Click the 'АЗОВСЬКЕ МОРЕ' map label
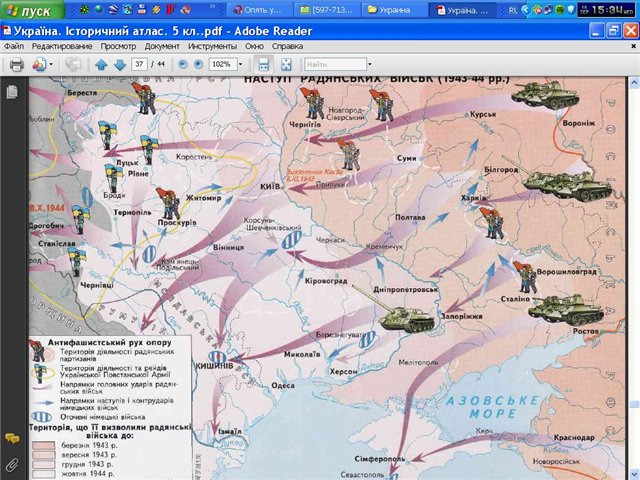 coord(492,407)
